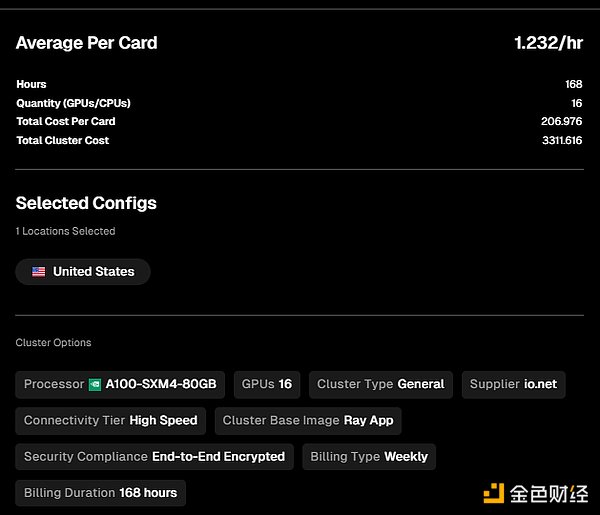Select the Billing Type Weekly chip
600x515 pixels.
[368, 457]
